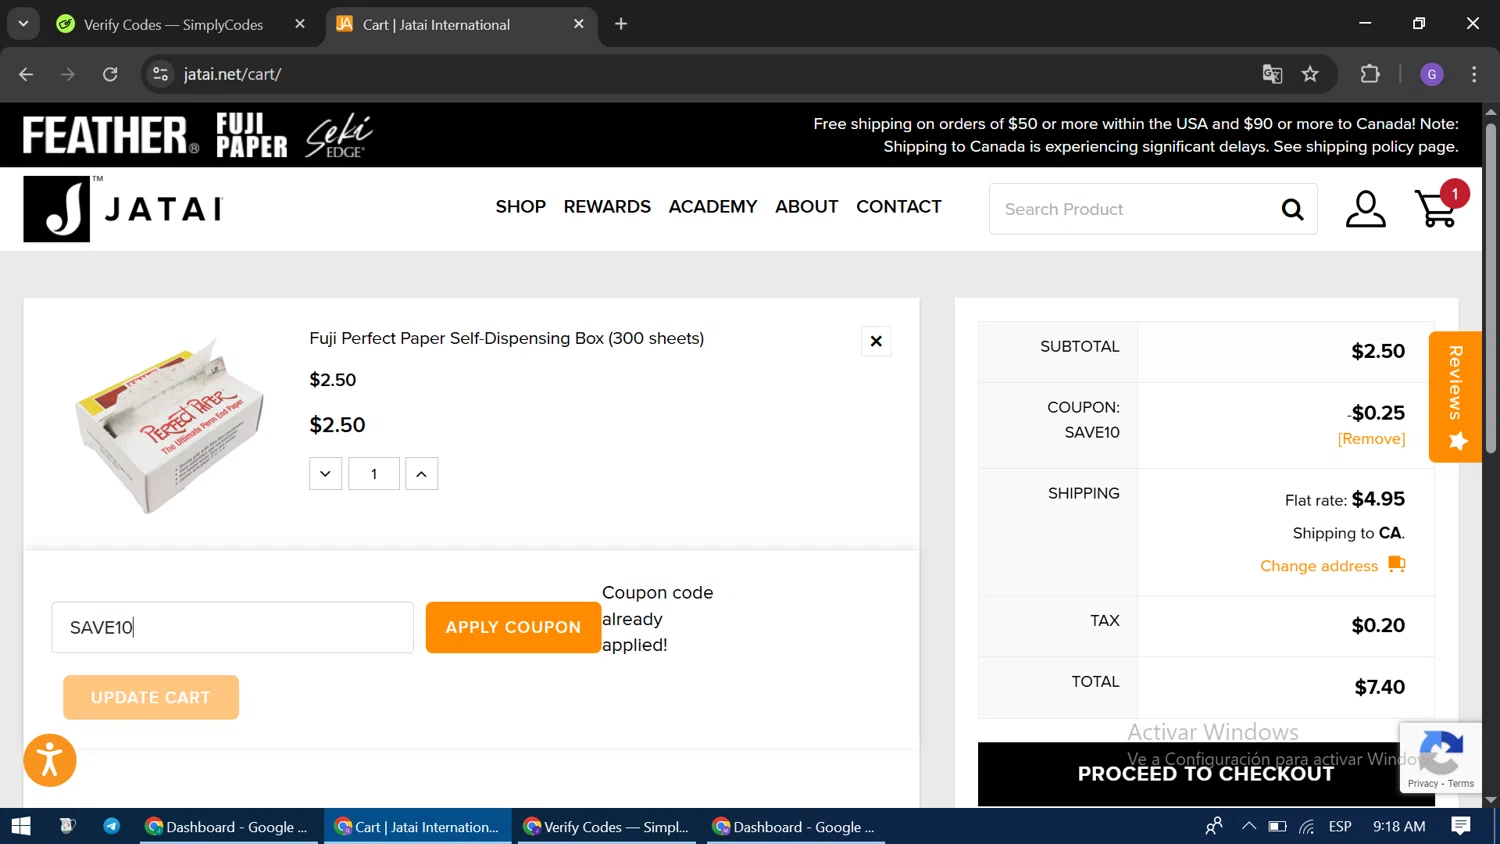Show hidden system tray icons
This screenshot has height=844, width=1500.
1248,826
